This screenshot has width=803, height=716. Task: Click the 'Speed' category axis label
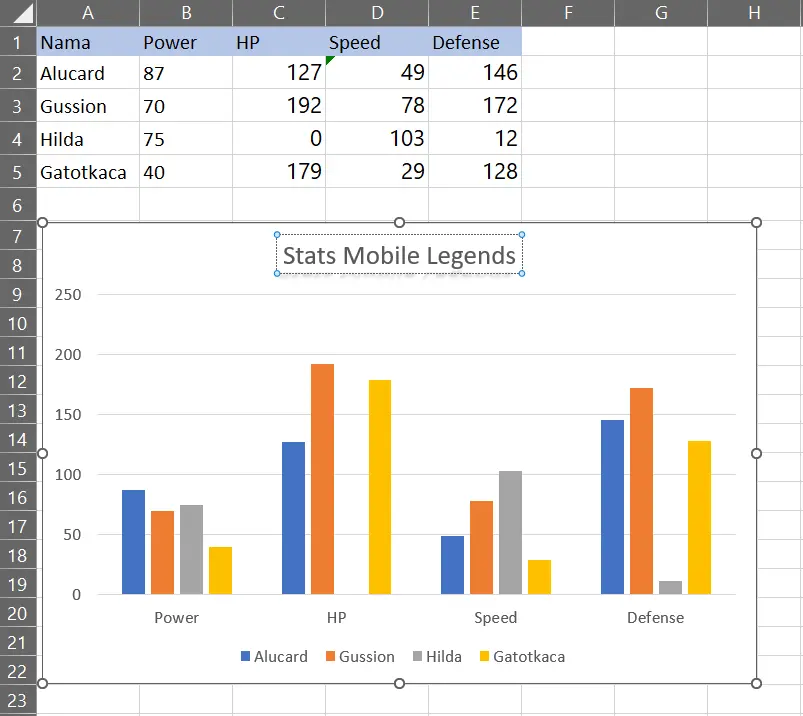[496, 618]
